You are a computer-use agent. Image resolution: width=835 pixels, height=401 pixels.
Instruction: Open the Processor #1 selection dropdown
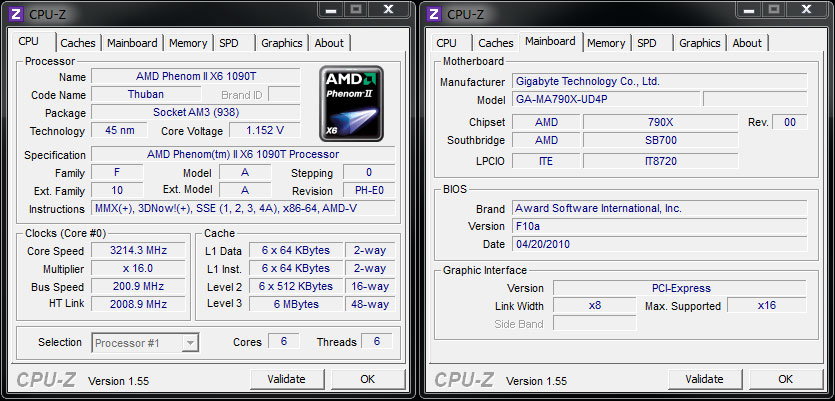click(145, 343)
